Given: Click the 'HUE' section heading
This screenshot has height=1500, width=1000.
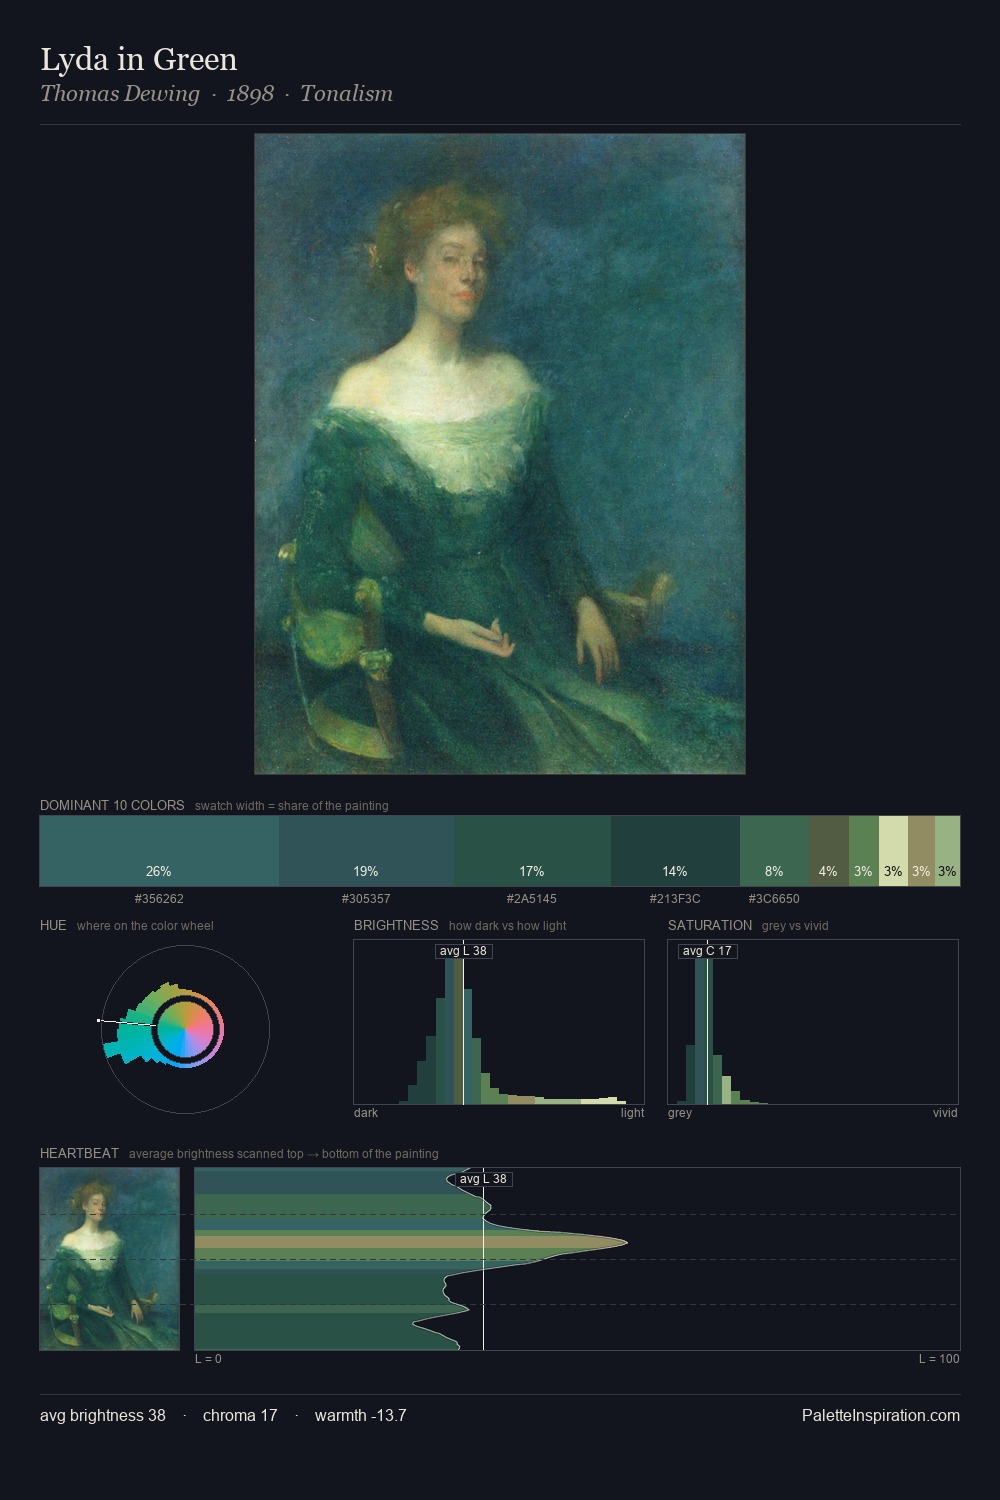Looking at the screenshot, I should point(53,925).
